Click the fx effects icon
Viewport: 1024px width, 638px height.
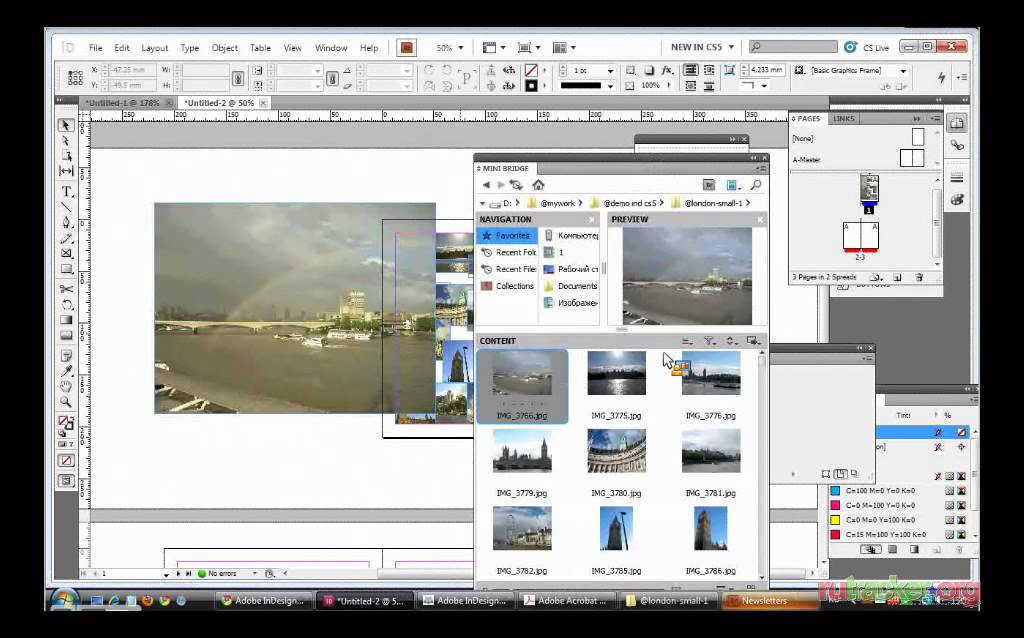click(x=667, y=70)
